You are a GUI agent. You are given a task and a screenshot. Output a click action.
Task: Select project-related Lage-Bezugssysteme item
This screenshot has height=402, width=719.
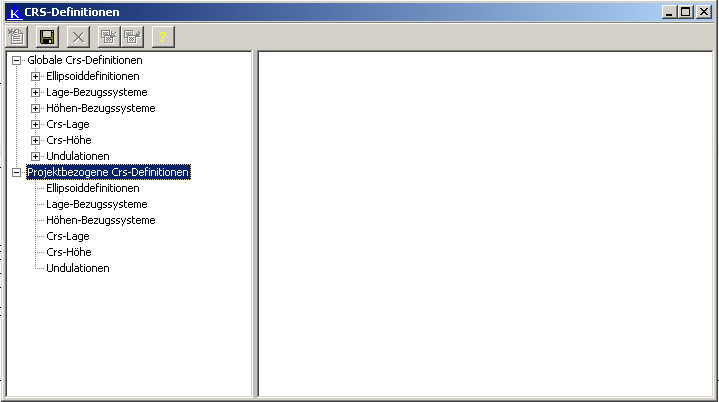[97, 204]
